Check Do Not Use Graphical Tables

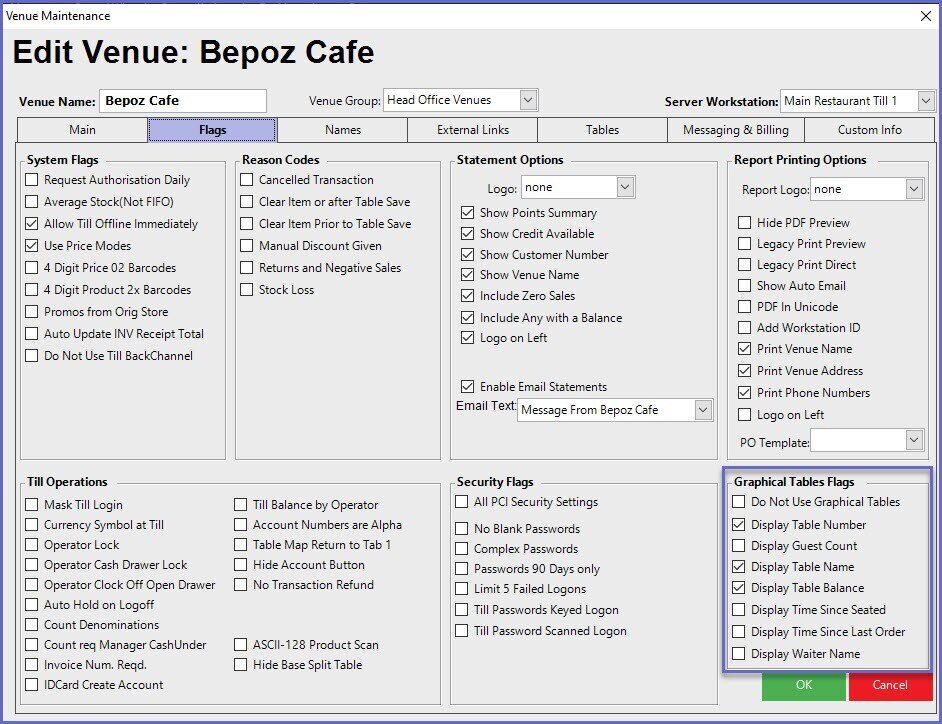[739, 502]
